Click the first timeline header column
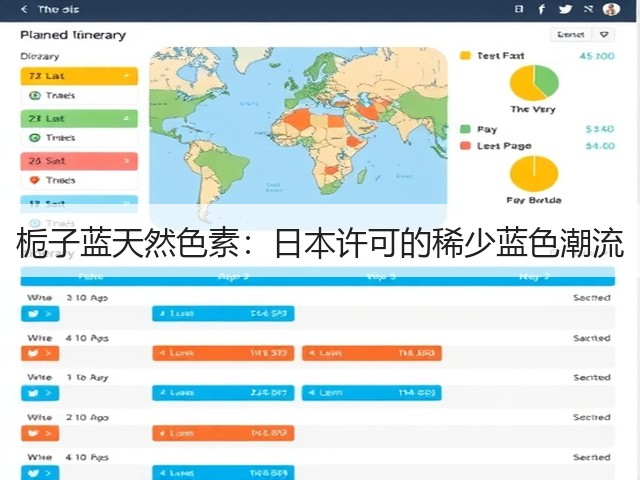 pyautogui.click(x=91, y=277)
